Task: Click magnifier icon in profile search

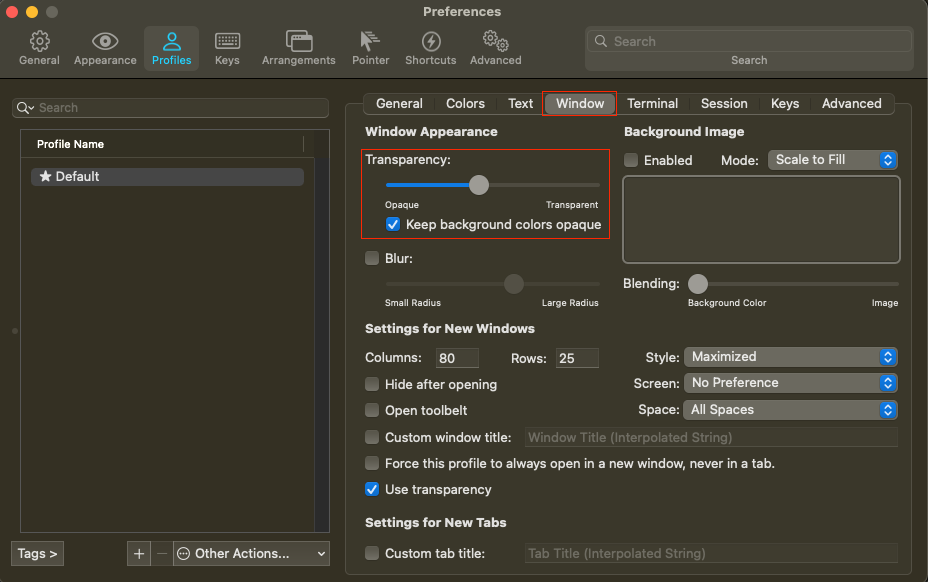Action: point(25,108)
